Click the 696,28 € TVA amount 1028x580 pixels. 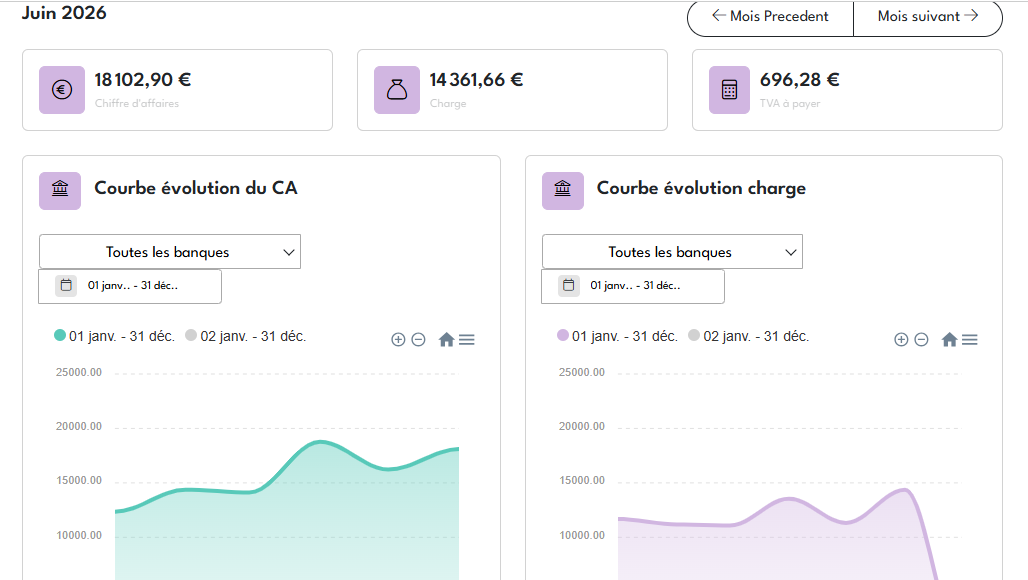[x=800, y=80]
